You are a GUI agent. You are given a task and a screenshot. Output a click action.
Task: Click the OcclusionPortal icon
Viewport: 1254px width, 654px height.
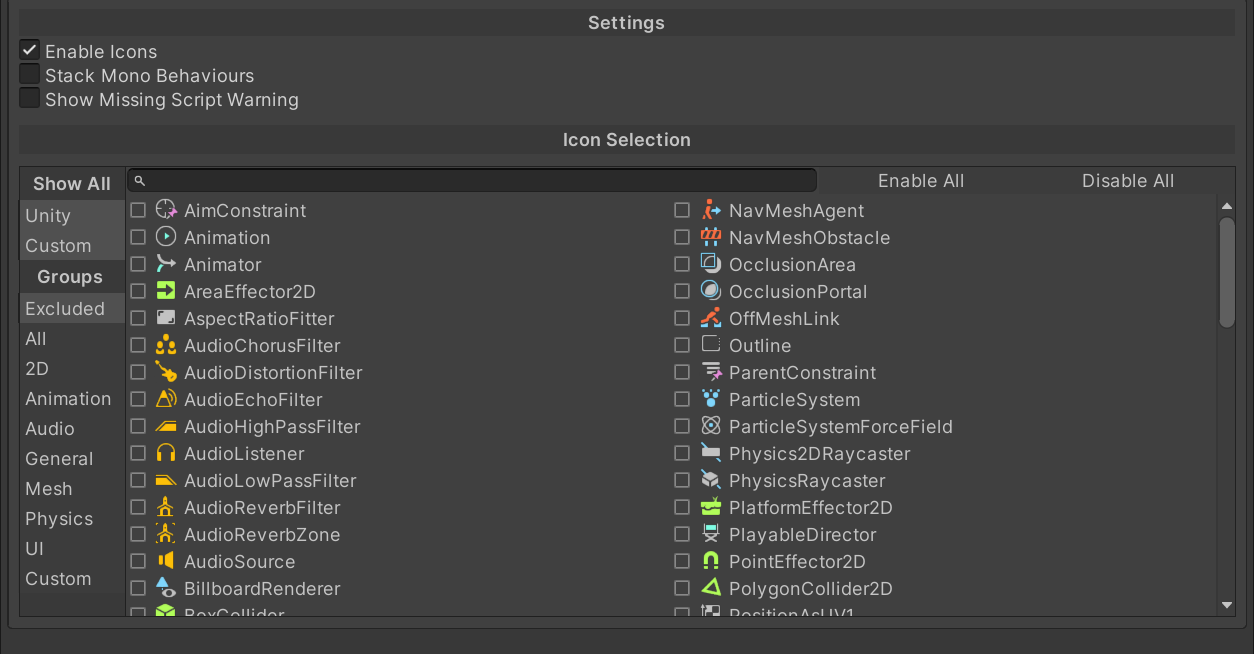pos(711,292)
